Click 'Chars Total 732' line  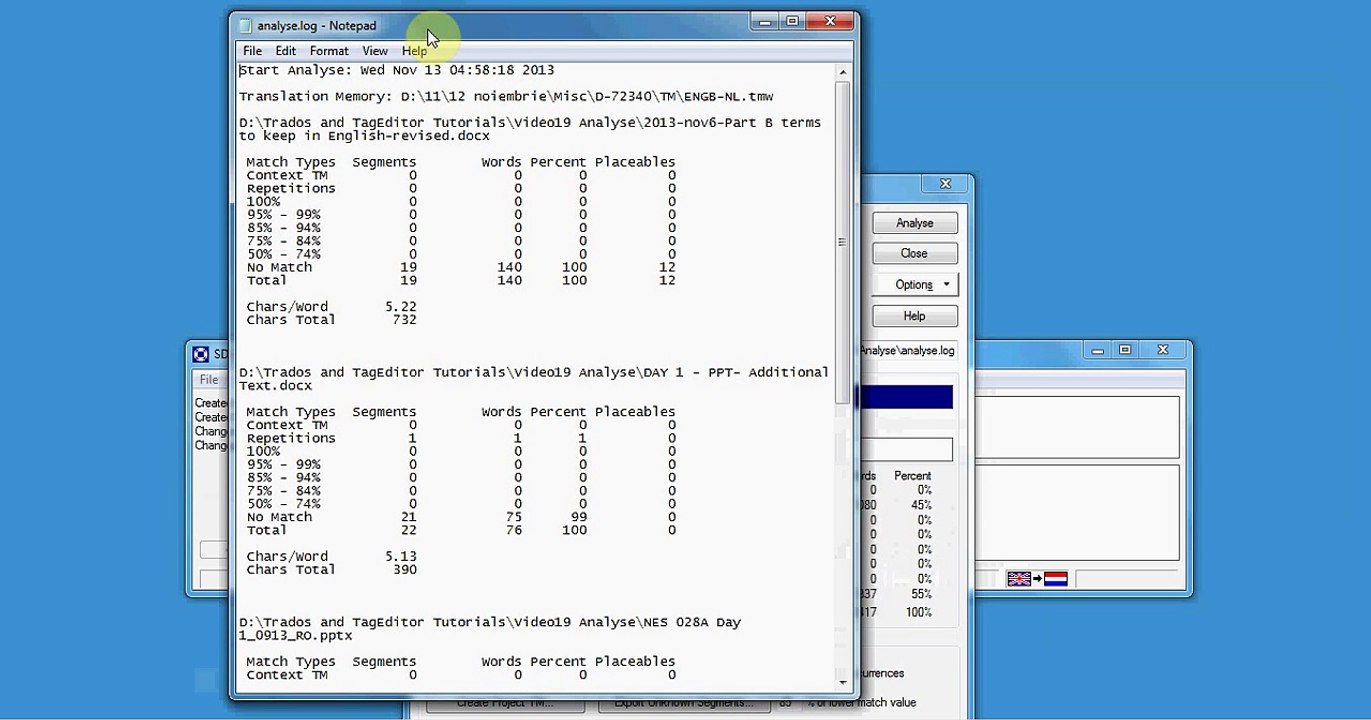pyautogui.click(x=332, y=320)
